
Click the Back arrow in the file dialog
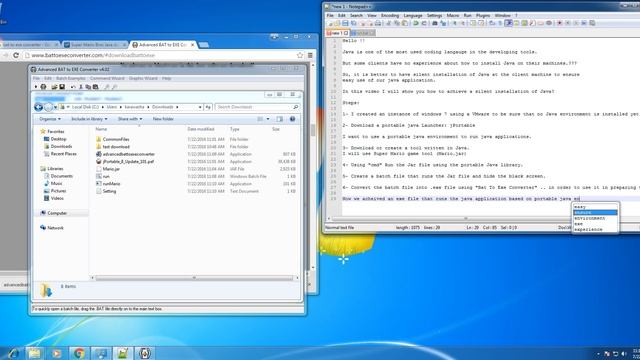[39, 107]
